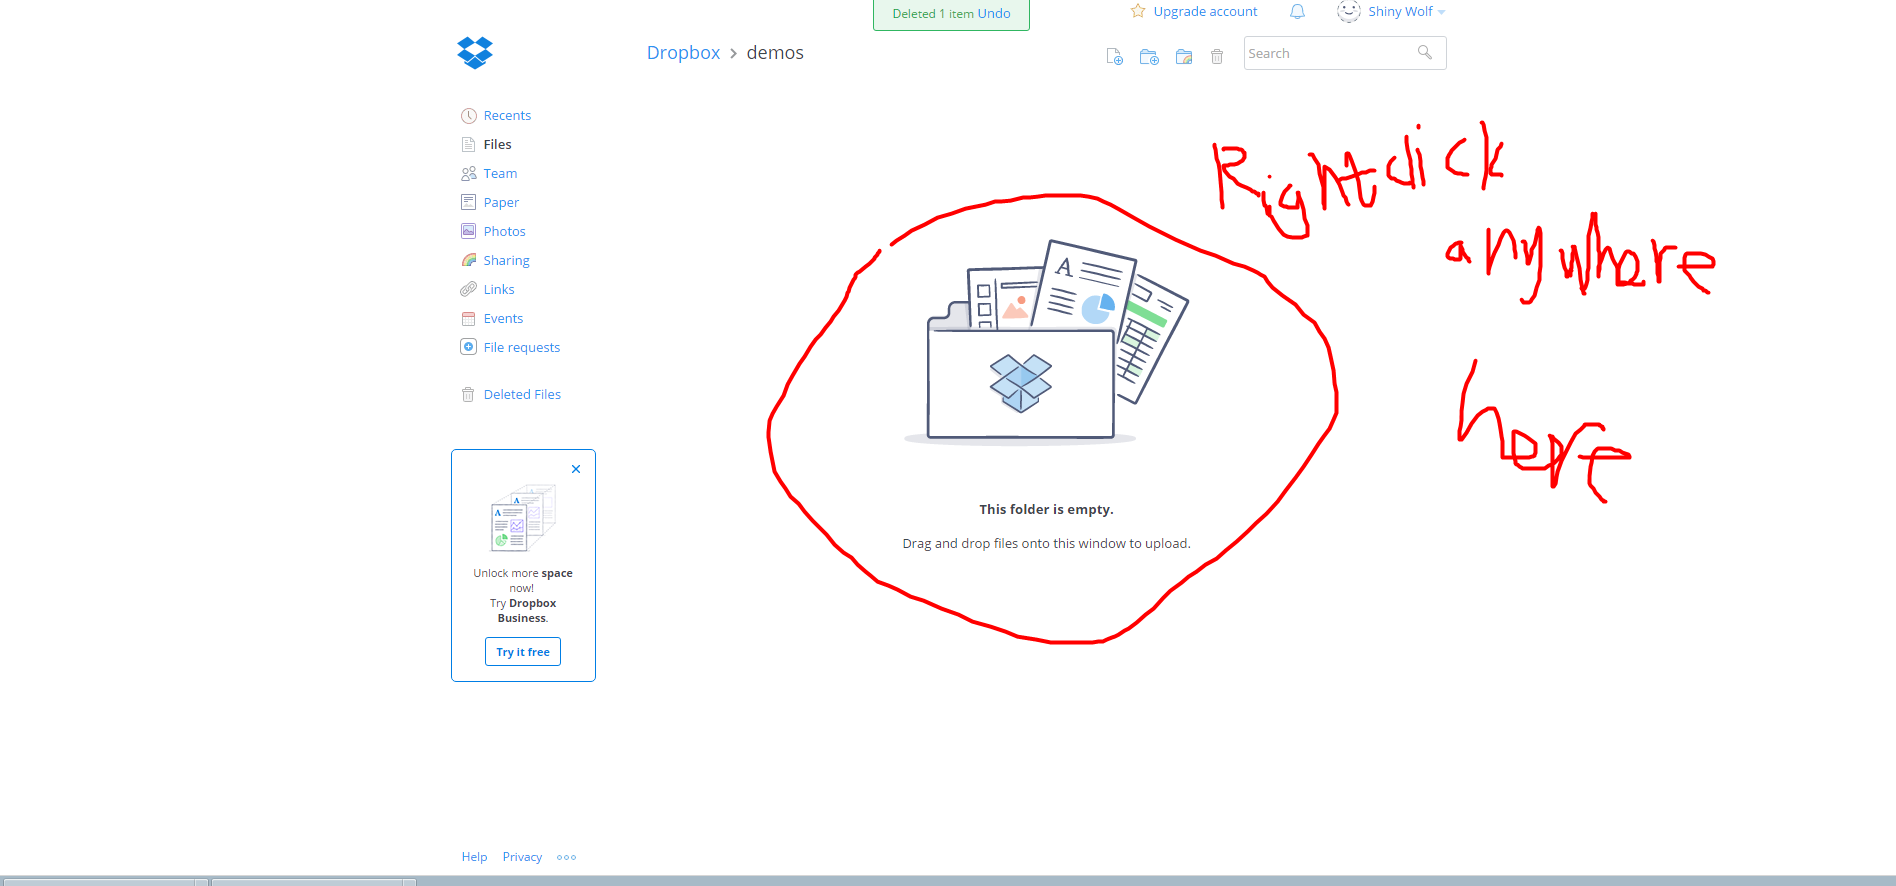Navigate to Dropbox root in breadcrumb

pyautogui.click(x=683, y=53)
